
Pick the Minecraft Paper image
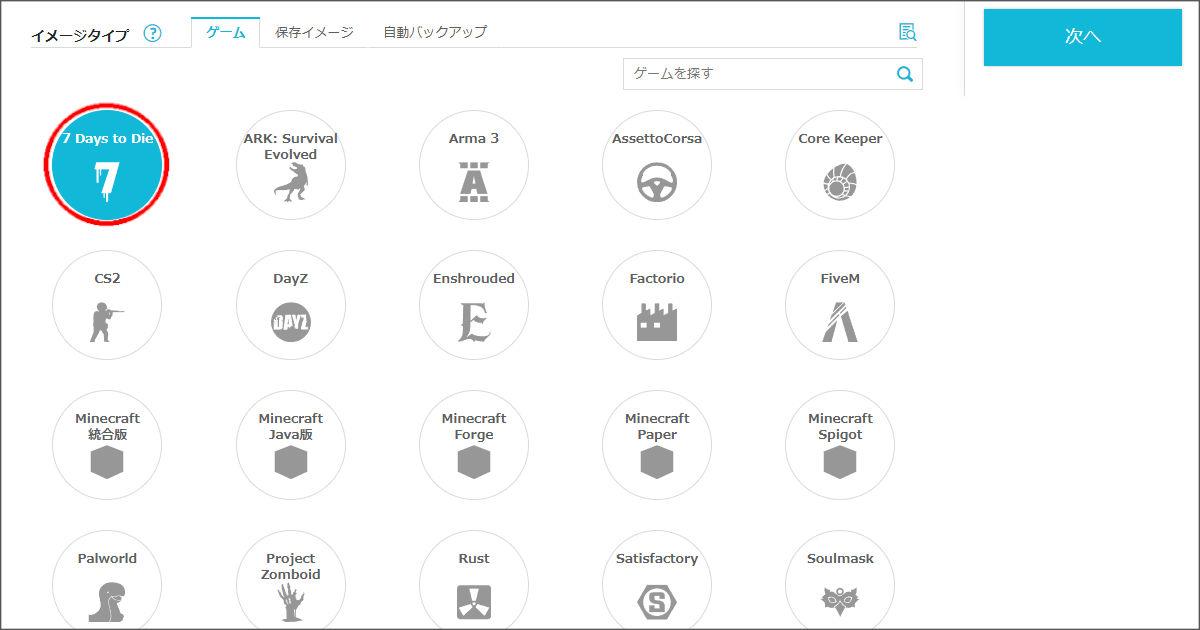[657, 445]
